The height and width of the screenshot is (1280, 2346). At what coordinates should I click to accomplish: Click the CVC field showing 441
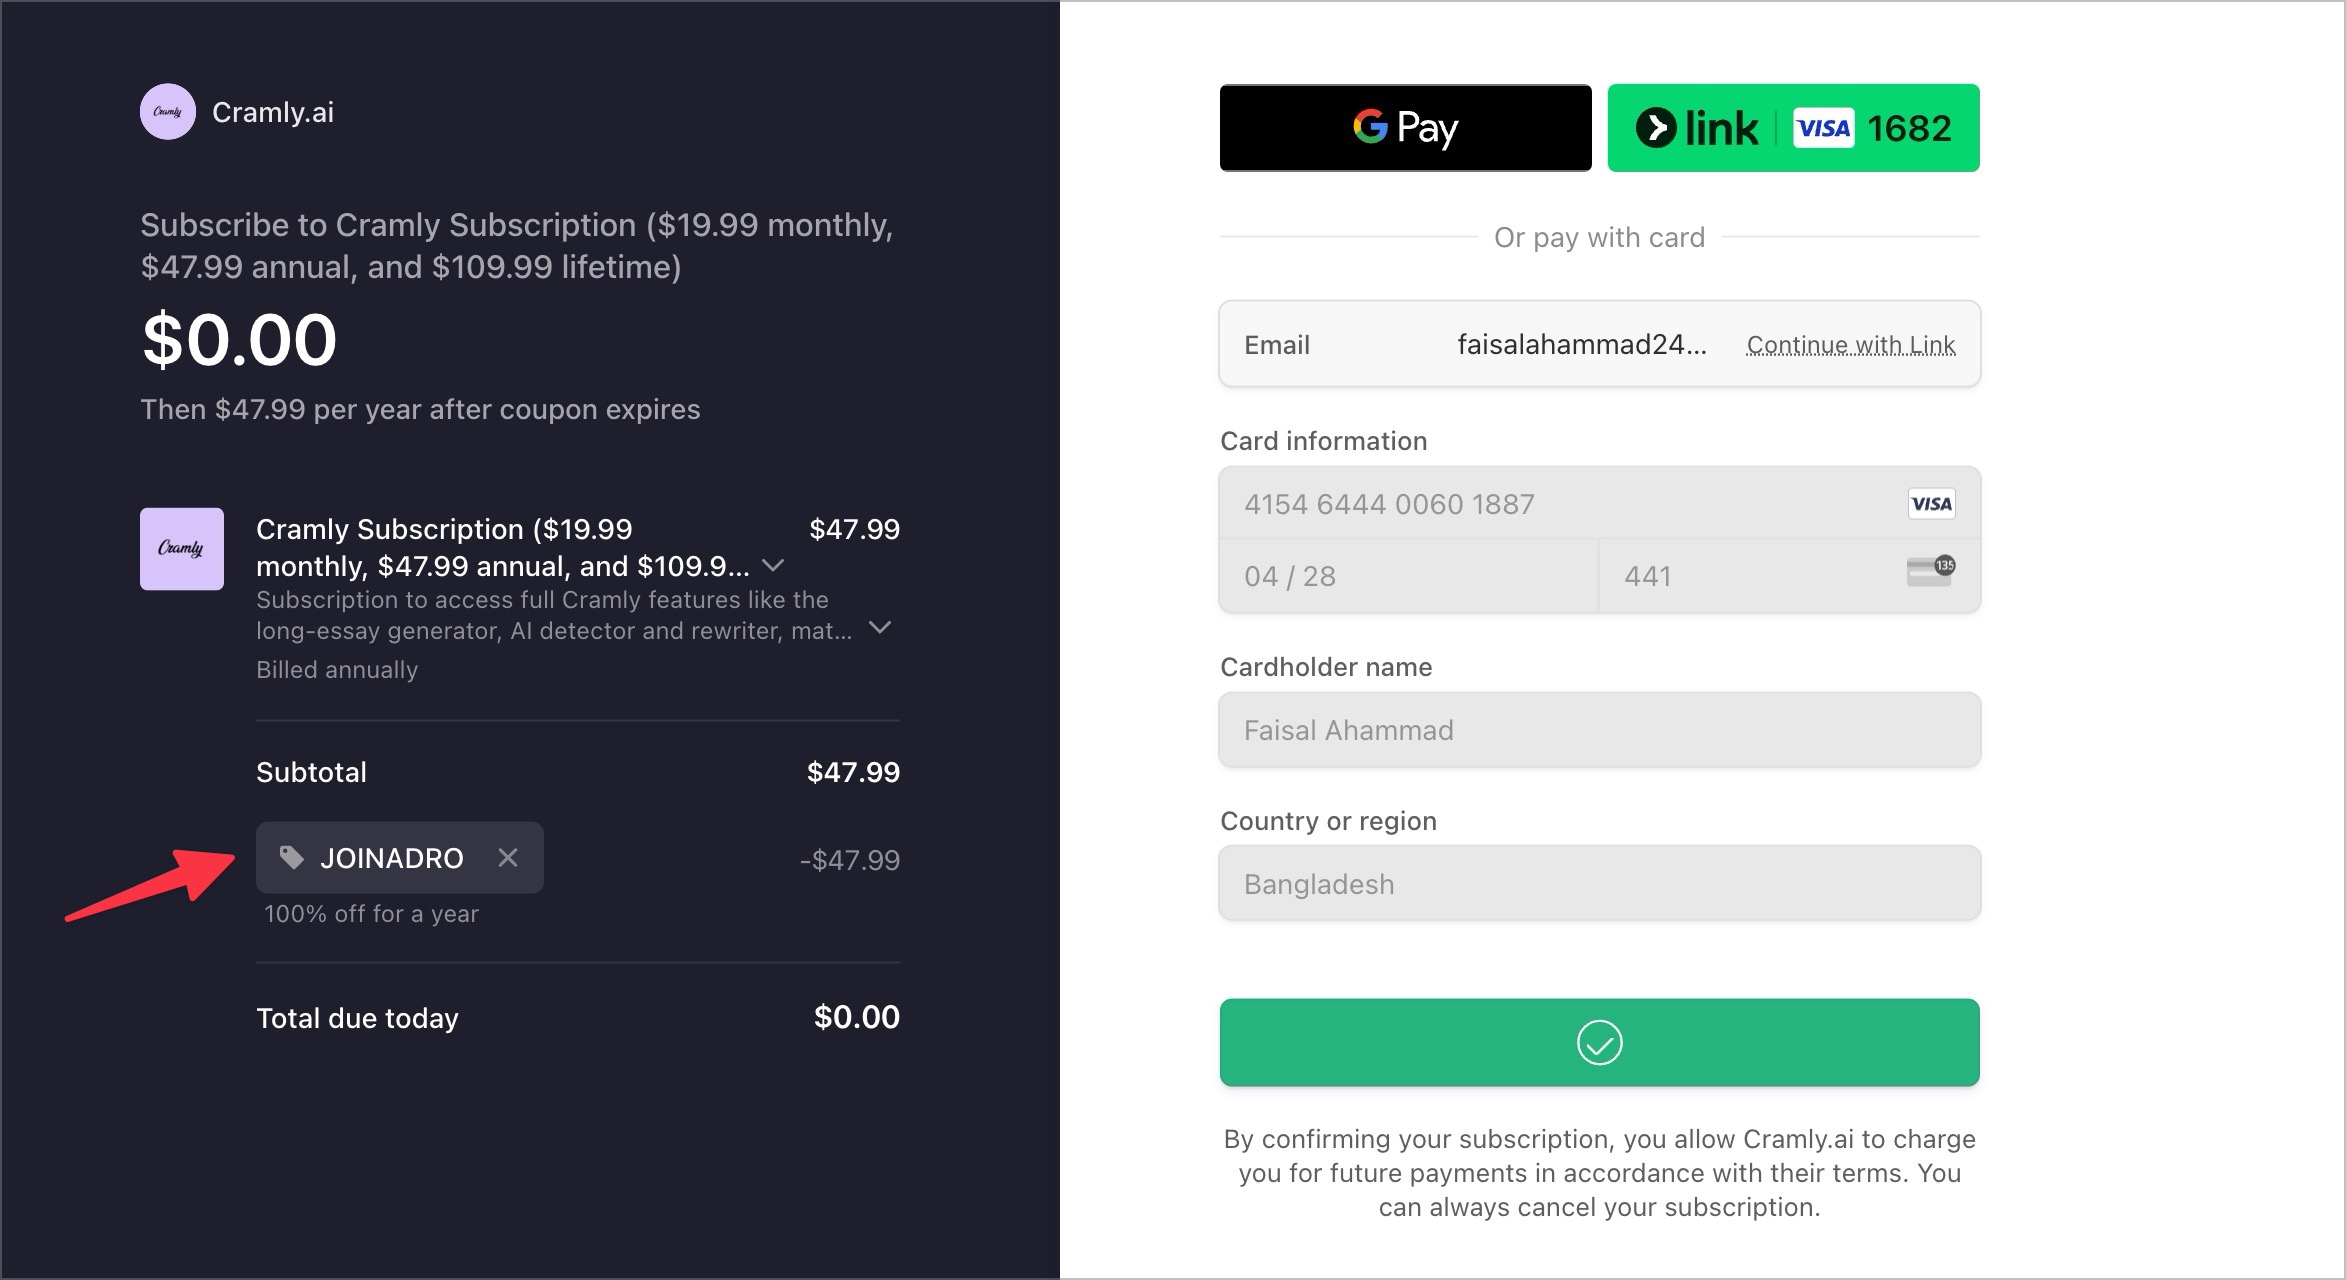pyautogui.click(x=1750, y=577)
